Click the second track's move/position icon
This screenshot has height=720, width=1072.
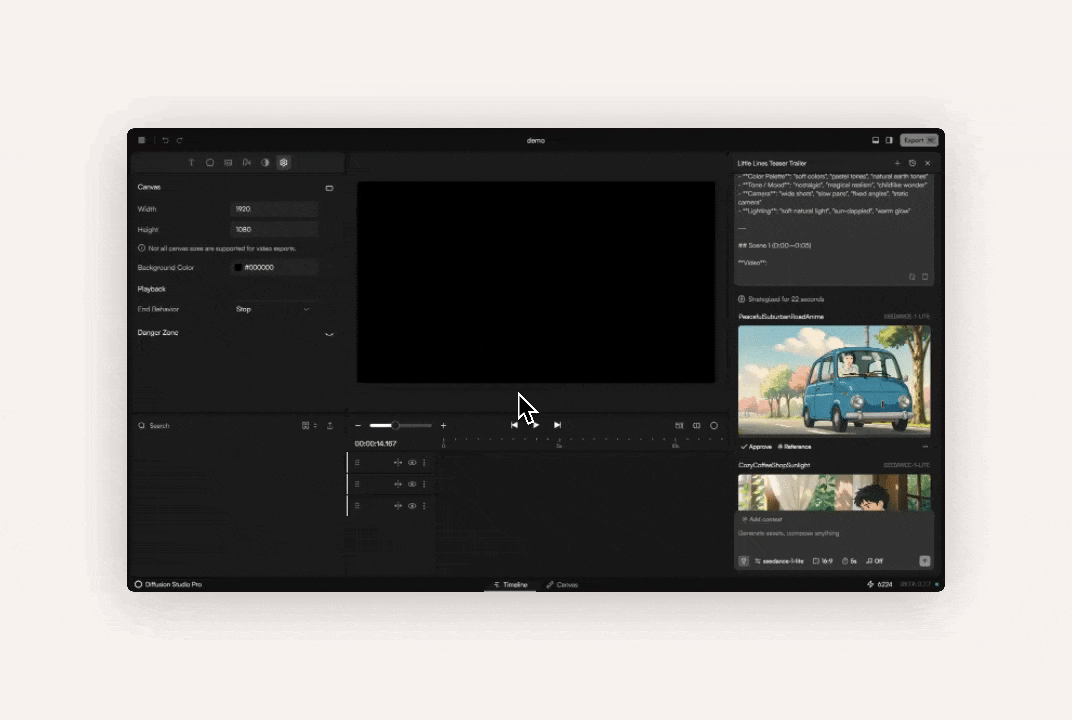[x=398, y=484]
